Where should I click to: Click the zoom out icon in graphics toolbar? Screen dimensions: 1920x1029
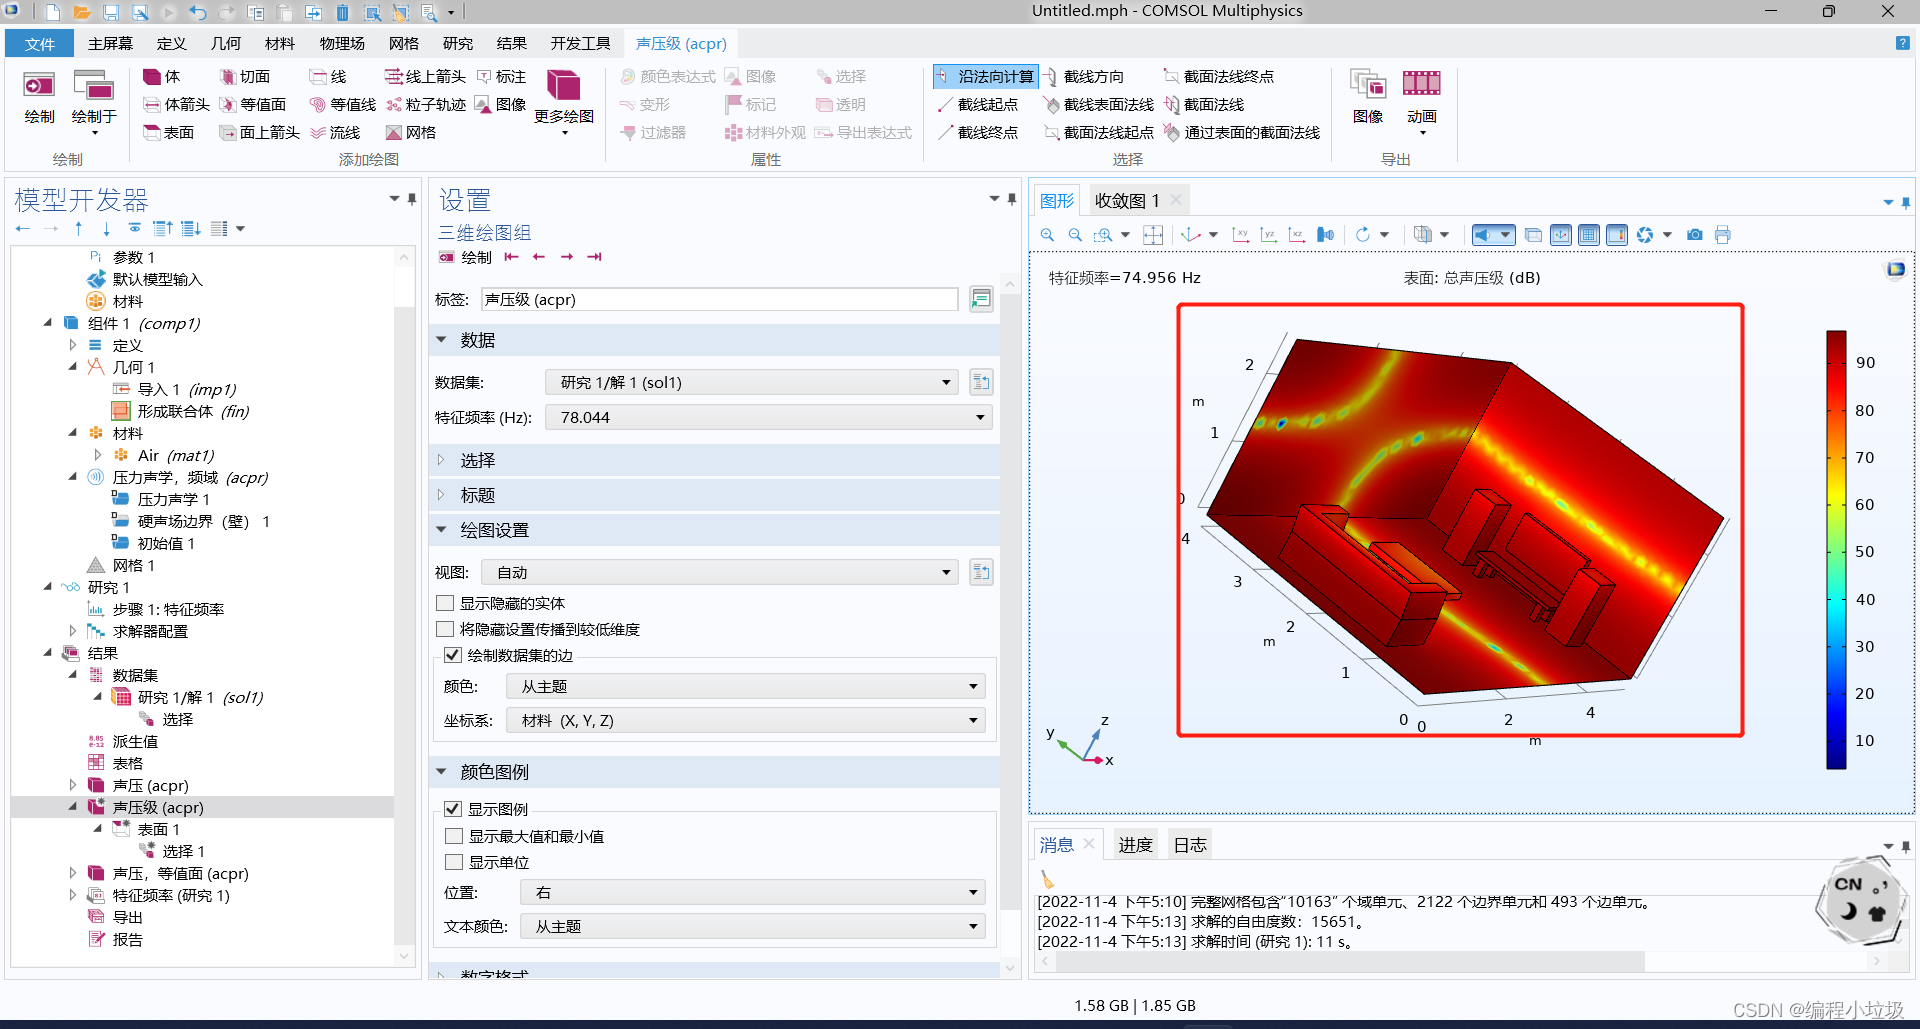click(x=1075, y=235)
